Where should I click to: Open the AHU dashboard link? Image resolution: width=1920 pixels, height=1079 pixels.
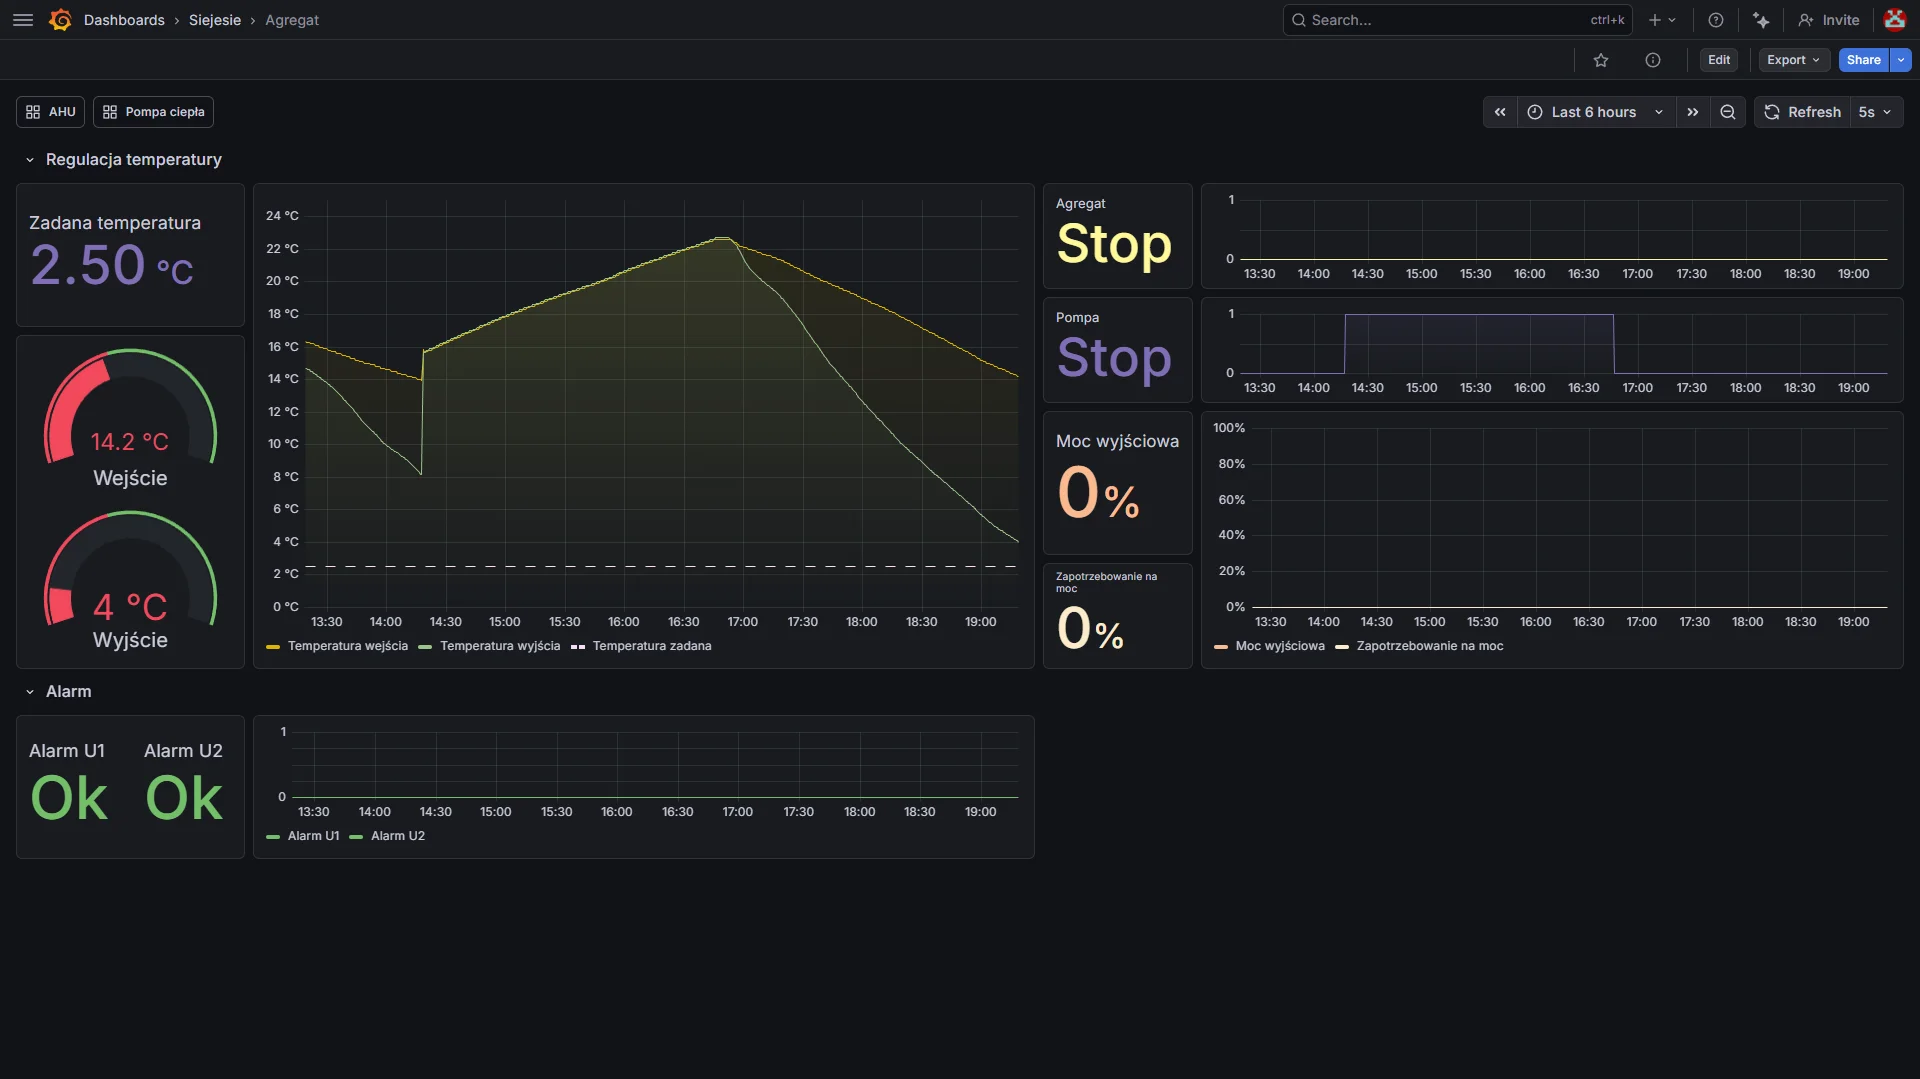(x=49, y=112)
